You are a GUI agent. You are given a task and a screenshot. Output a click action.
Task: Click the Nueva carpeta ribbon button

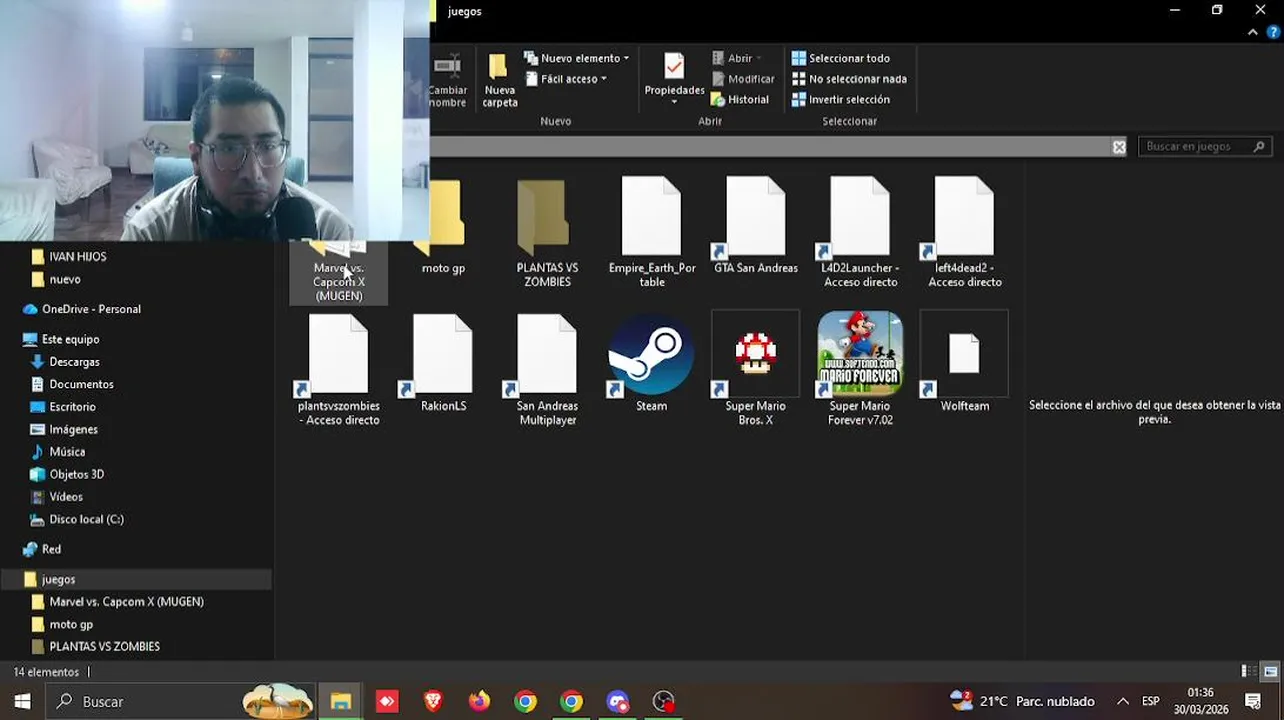(499, 80)
